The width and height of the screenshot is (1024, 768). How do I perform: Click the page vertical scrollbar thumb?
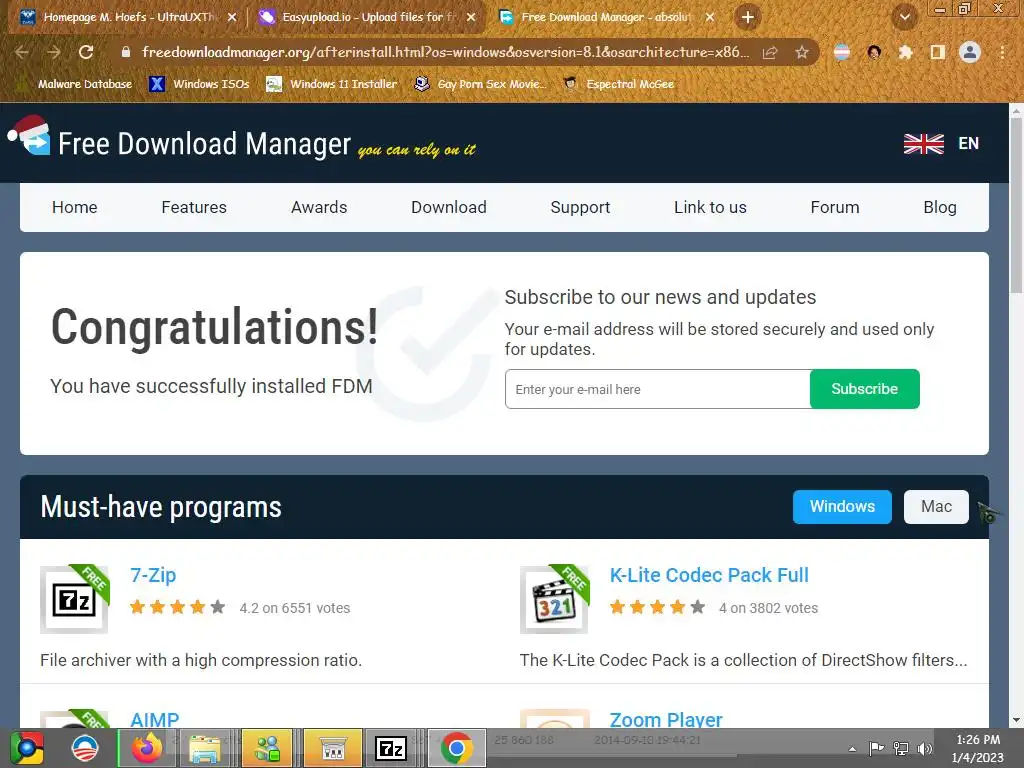pyautogui.click(x=1017, y=206)
